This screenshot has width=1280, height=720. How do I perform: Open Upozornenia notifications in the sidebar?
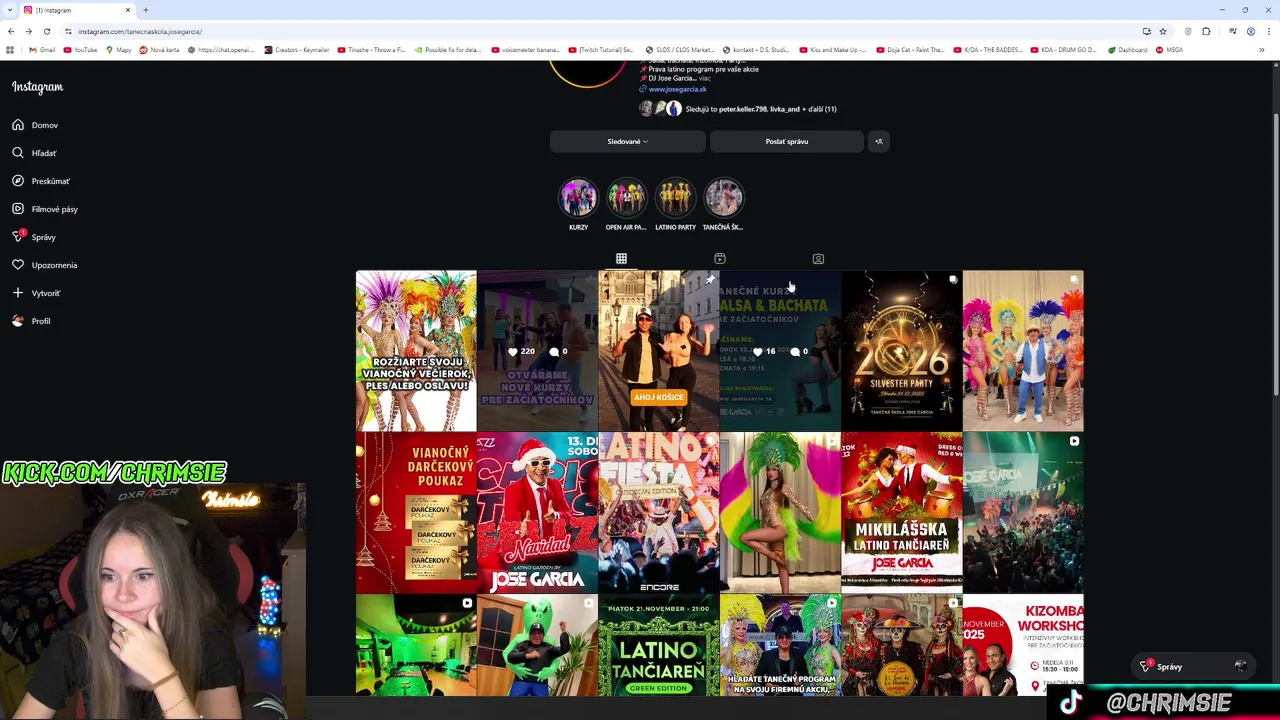(45, 265)
